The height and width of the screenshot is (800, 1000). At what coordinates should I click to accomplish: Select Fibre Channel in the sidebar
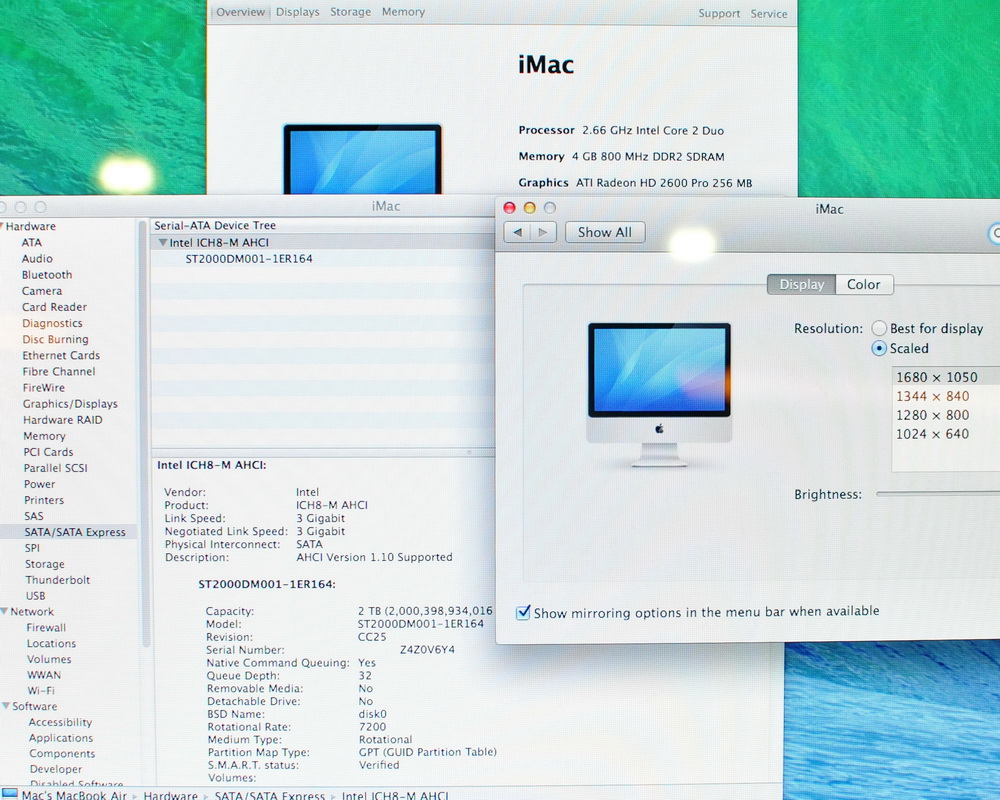coord(59,371)
